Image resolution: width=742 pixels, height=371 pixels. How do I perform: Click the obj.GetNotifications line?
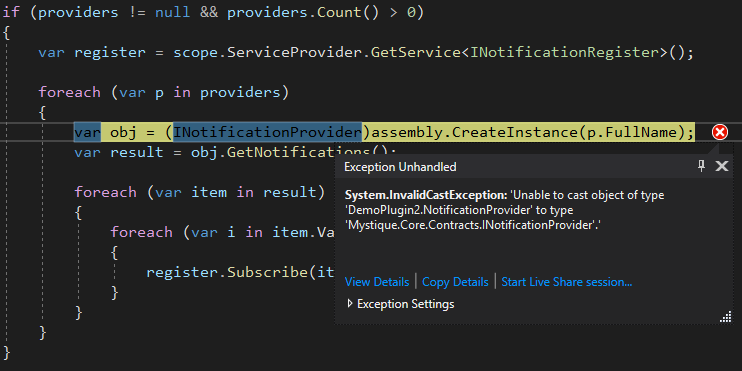coord(235,152)
